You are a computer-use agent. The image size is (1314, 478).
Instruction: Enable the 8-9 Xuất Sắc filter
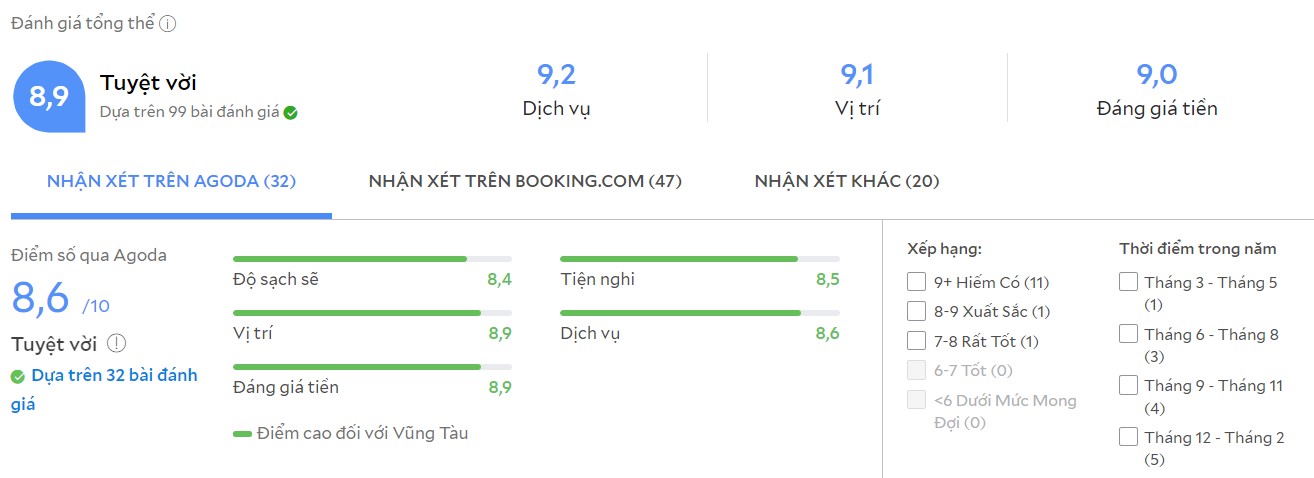click(916, 311)
